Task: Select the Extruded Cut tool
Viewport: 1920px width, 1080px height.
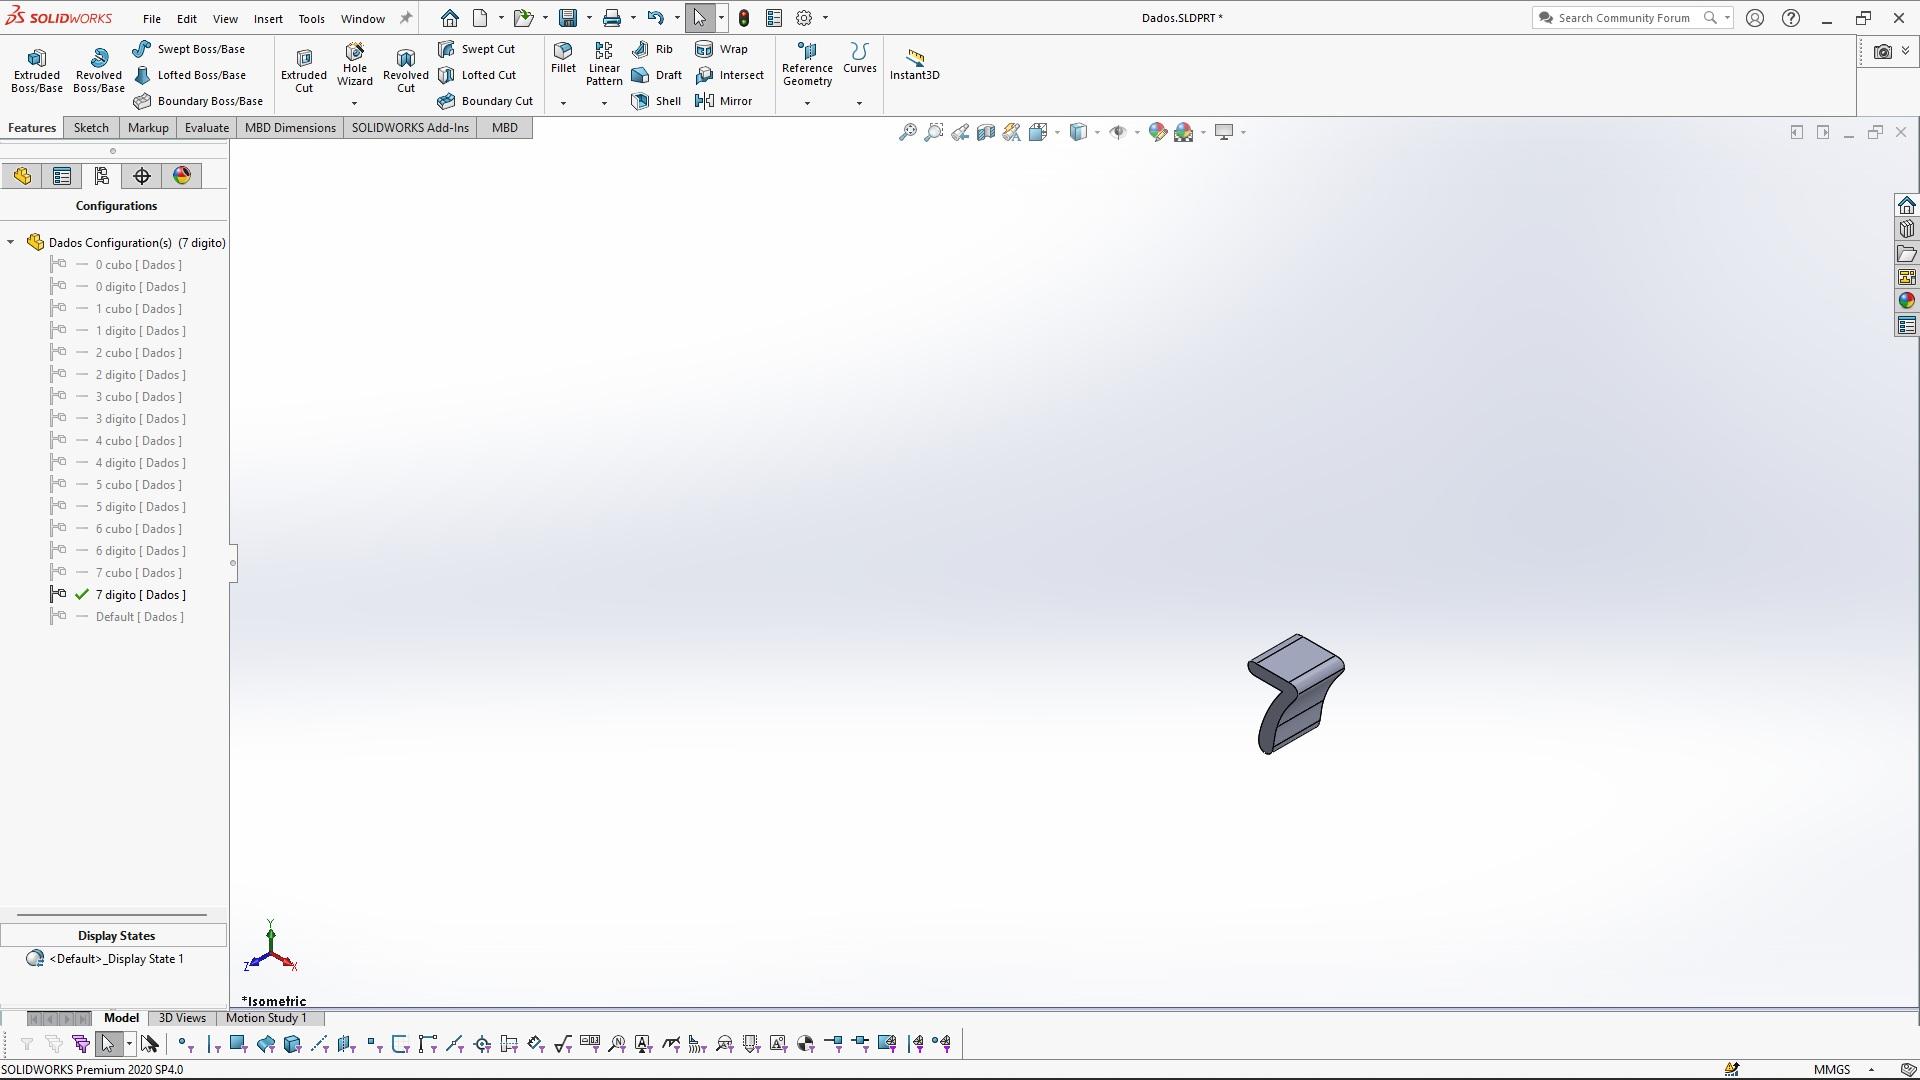Action: 304,70
